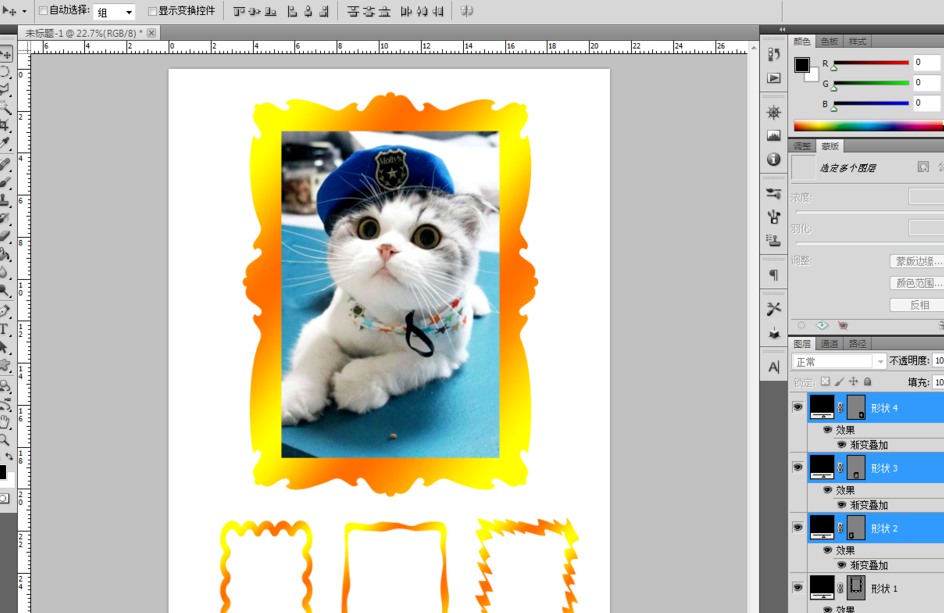The height and width of the screenshot is (613, 944).
Task: Select the Crop tool in the toolbox
Action: 5,125
